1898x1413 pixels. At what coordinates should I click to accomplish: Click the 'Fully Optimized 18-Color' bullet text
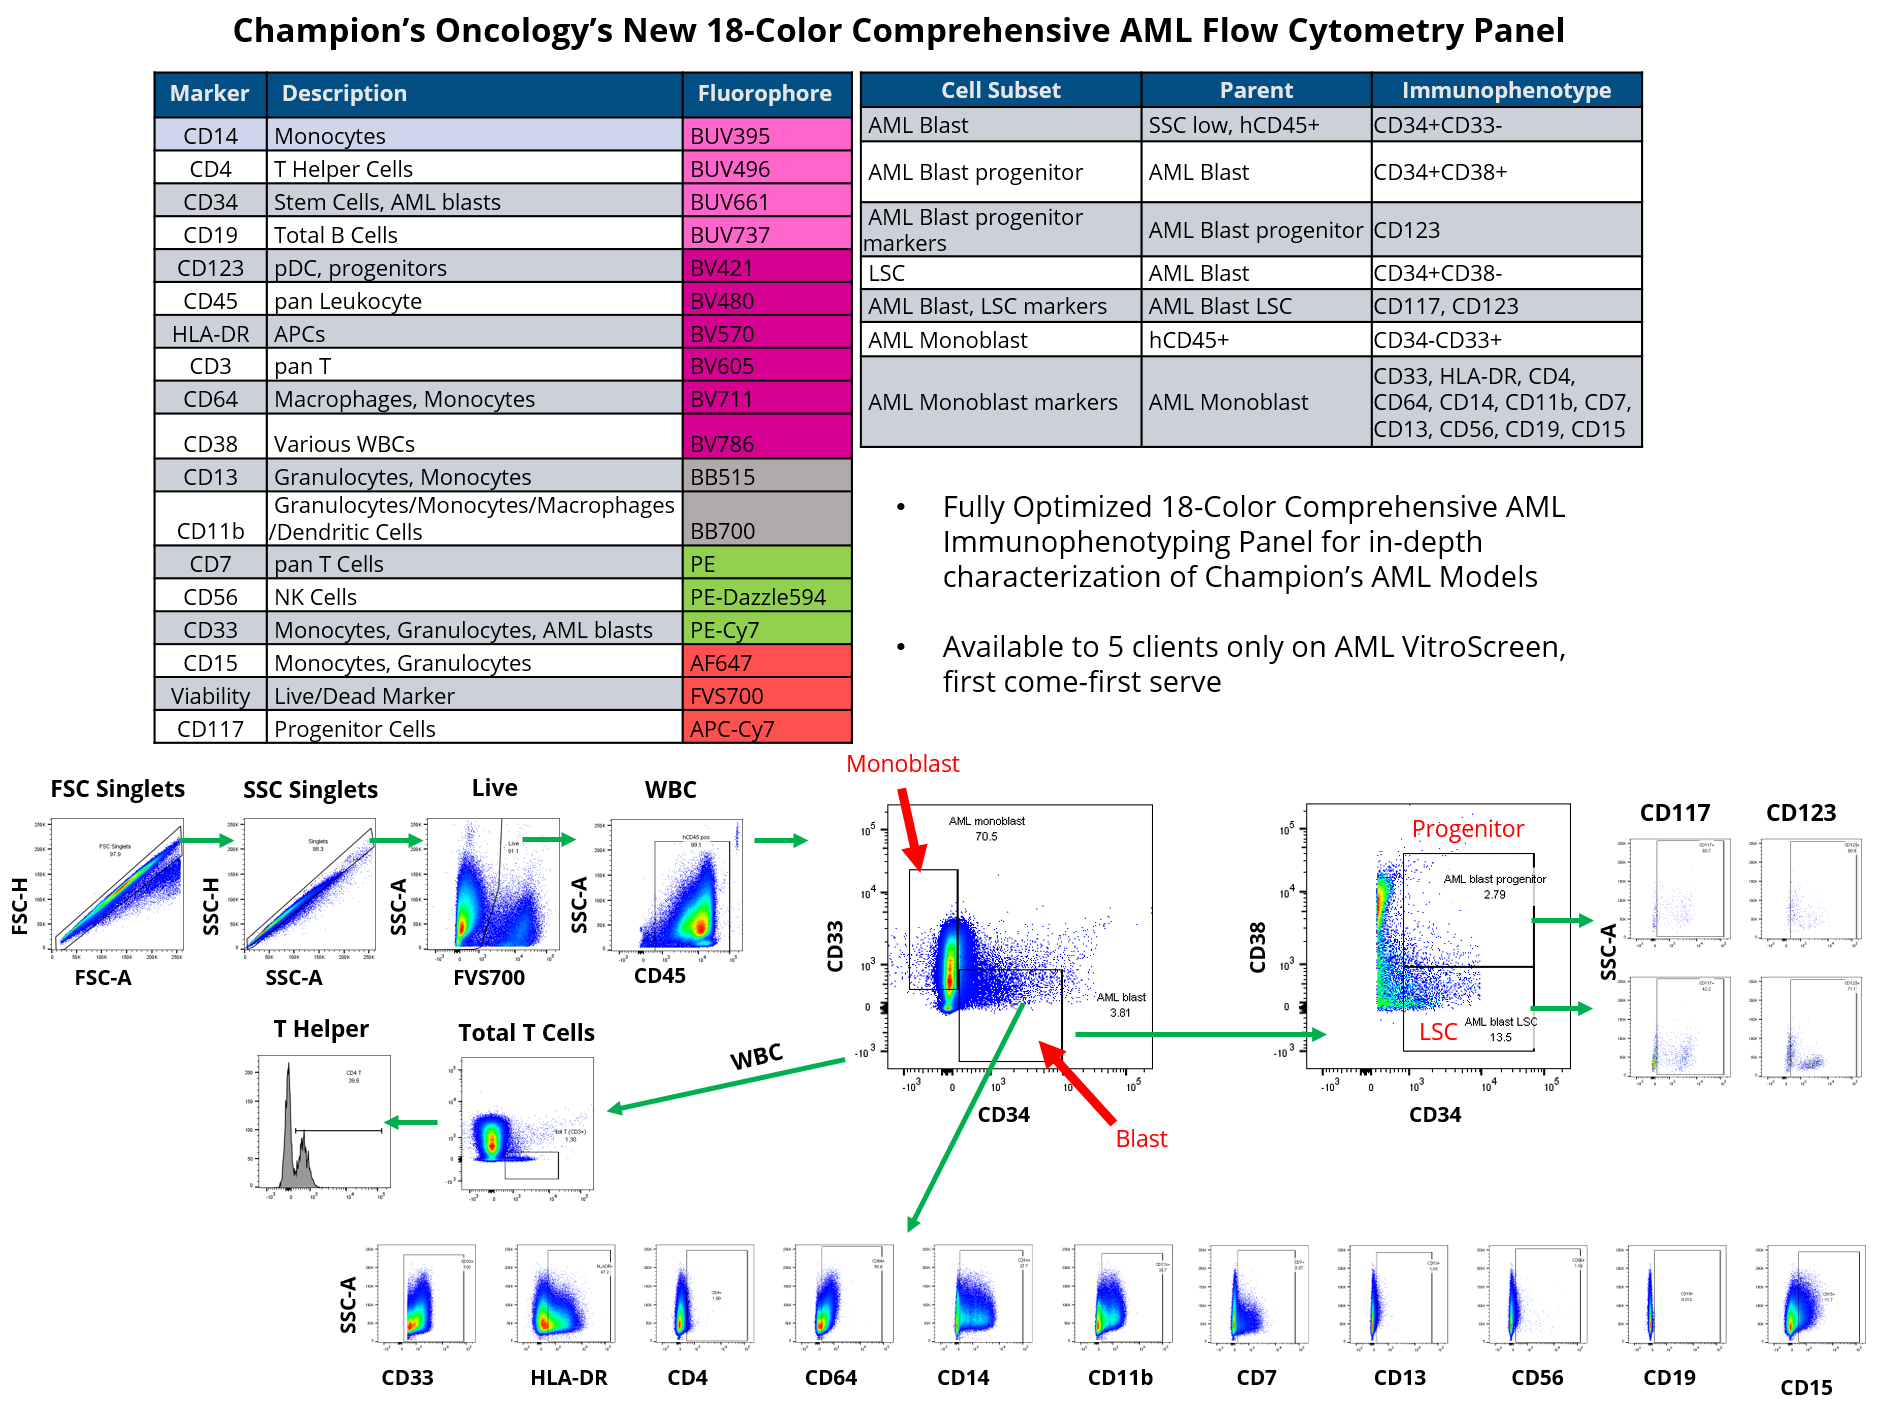[x=1253, y=541]
